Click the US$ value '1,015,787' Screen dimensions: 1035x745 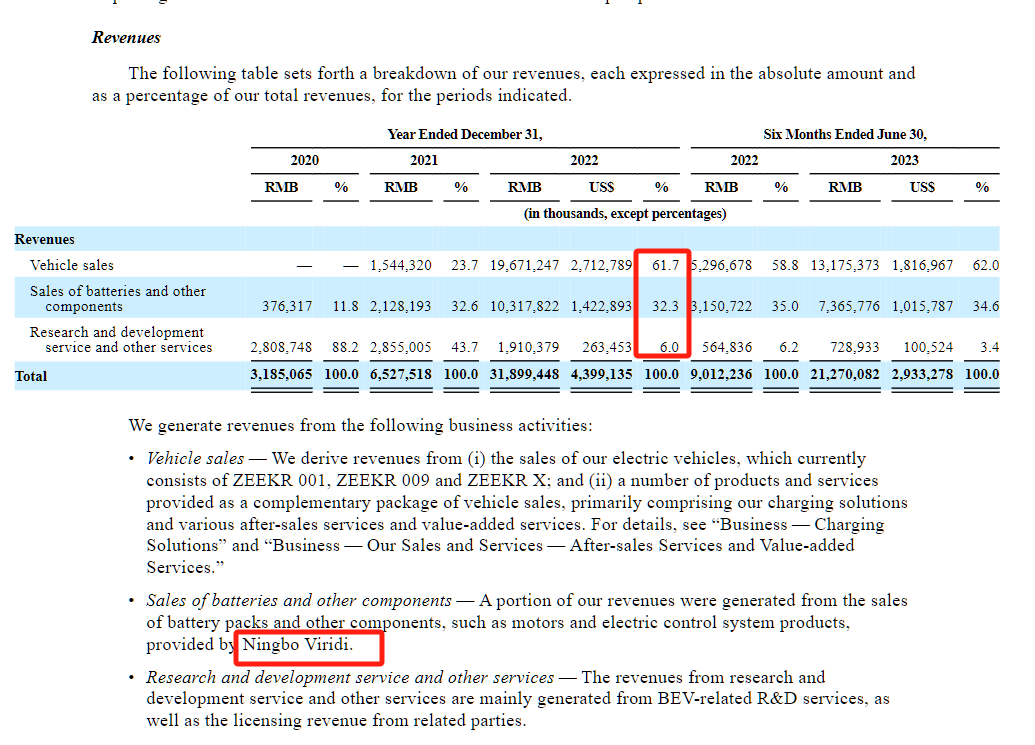922,307
